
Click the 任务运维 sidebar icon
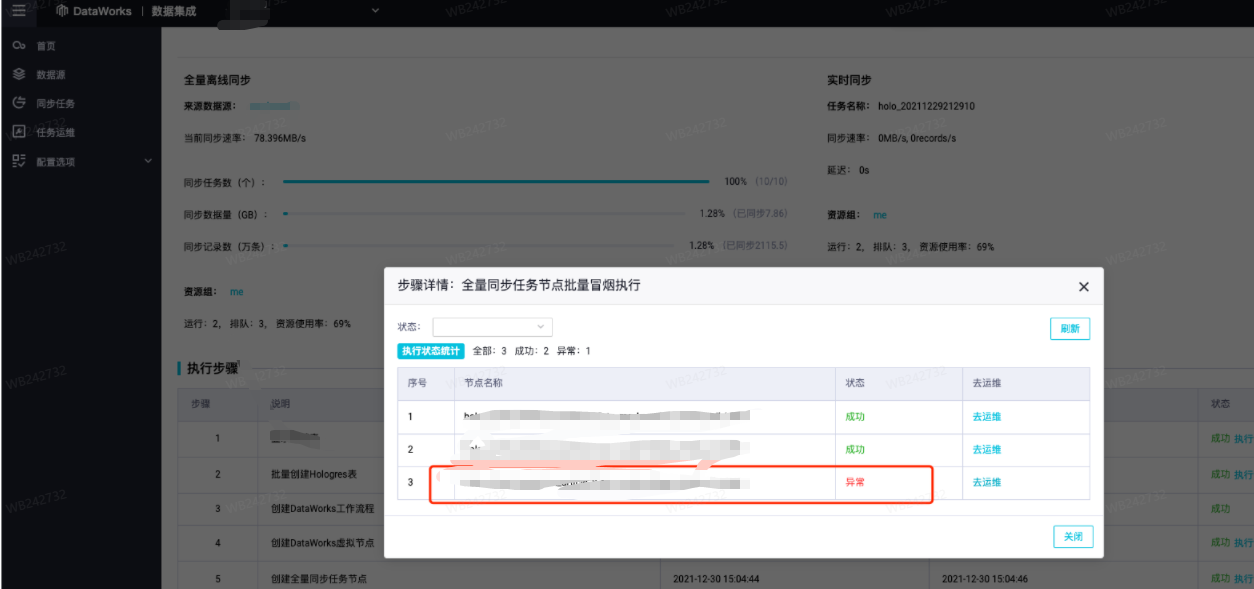19,132
